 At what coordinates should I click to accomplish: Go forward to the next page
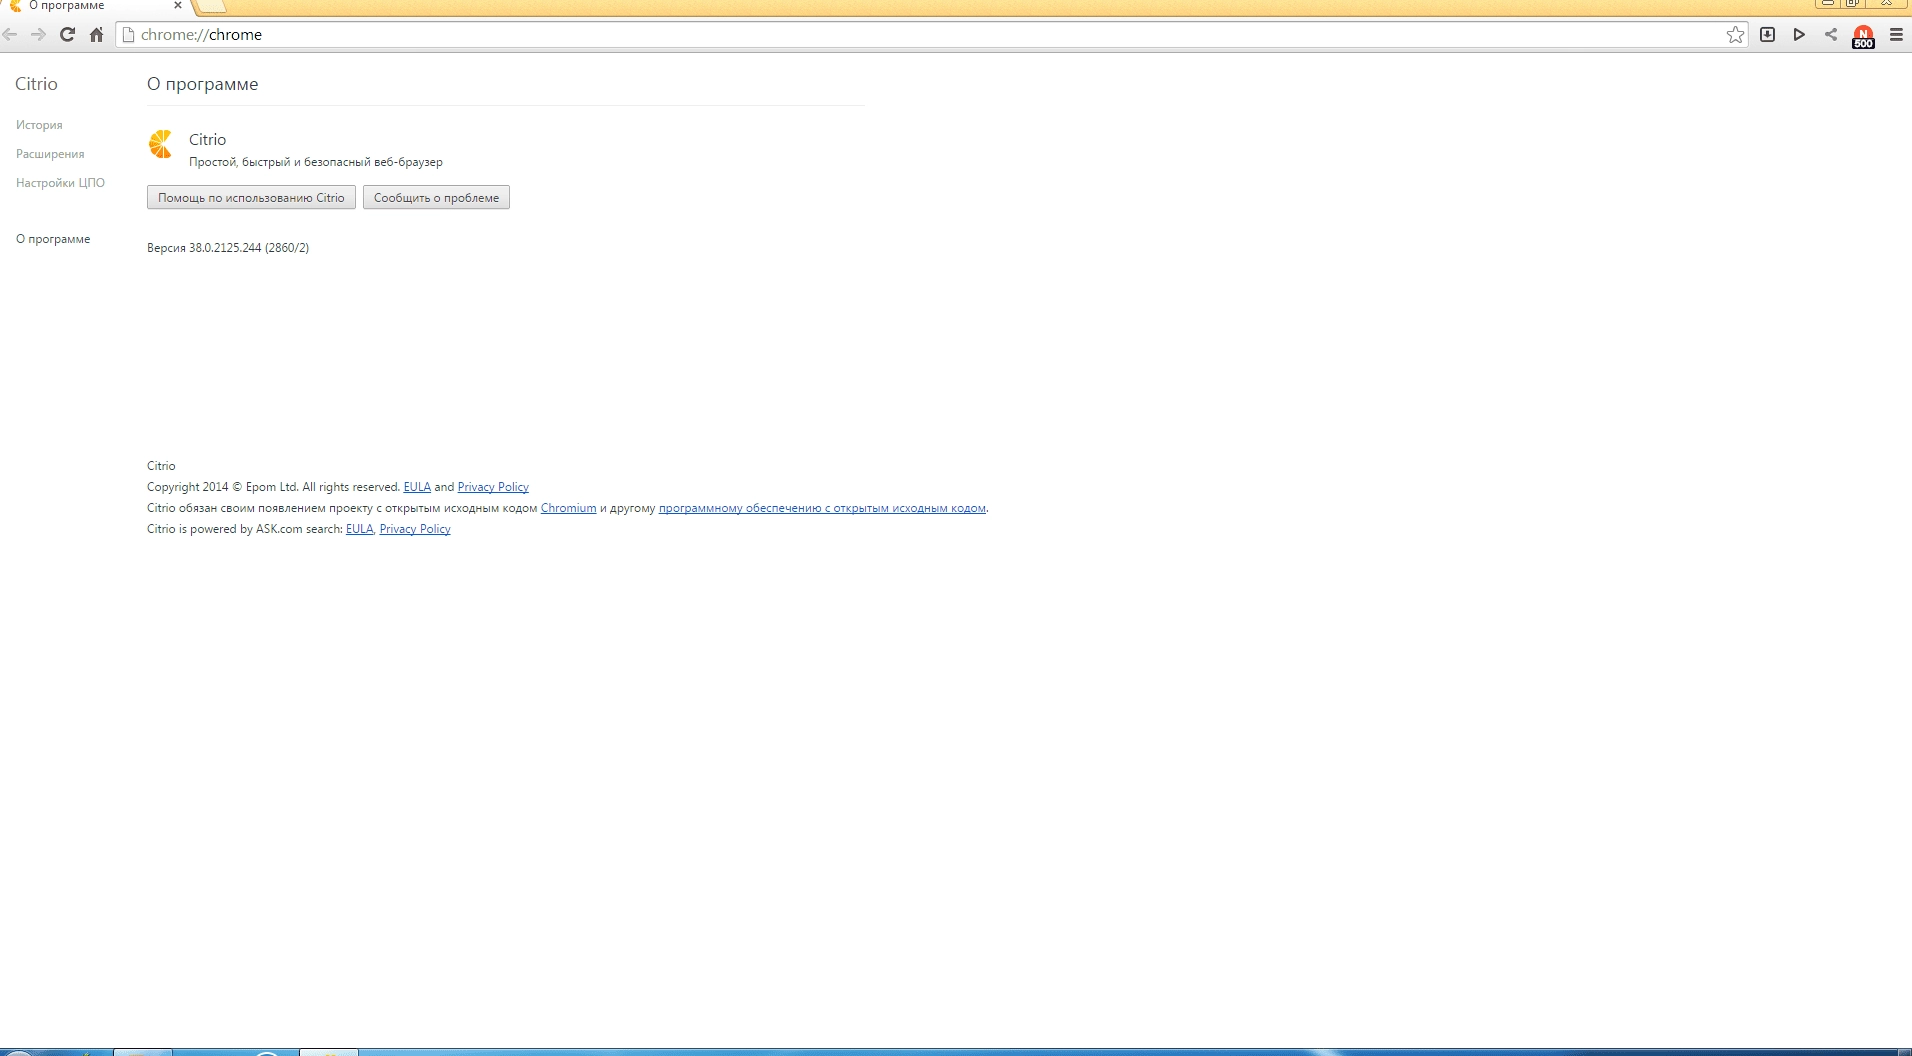pos(38,35)
